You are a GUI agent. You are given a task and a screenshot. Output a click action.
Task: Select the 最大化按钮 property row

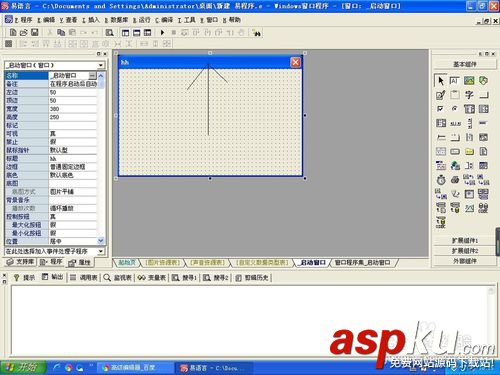(51, 225)
